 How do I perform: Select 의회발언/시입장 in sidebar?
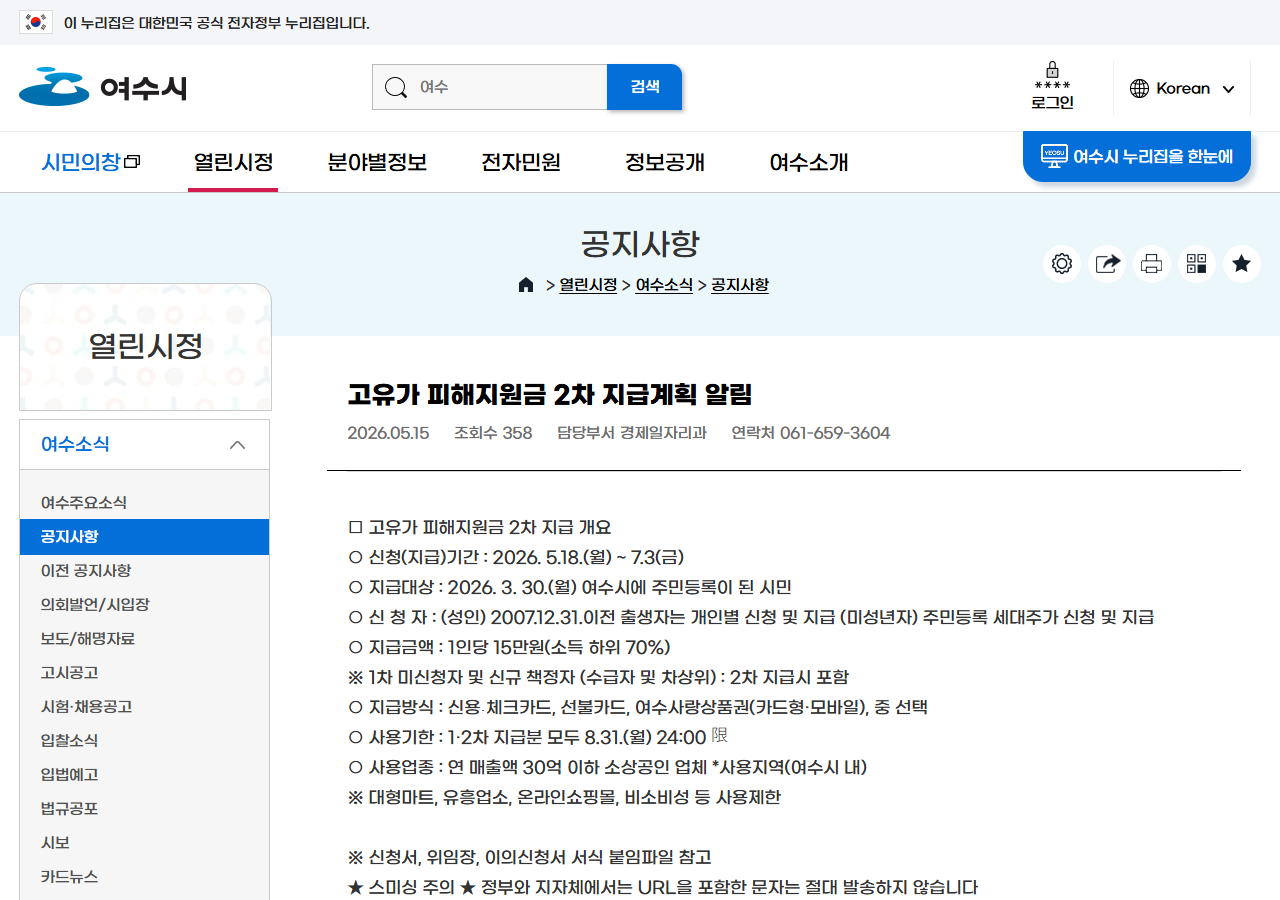[144, 604]
